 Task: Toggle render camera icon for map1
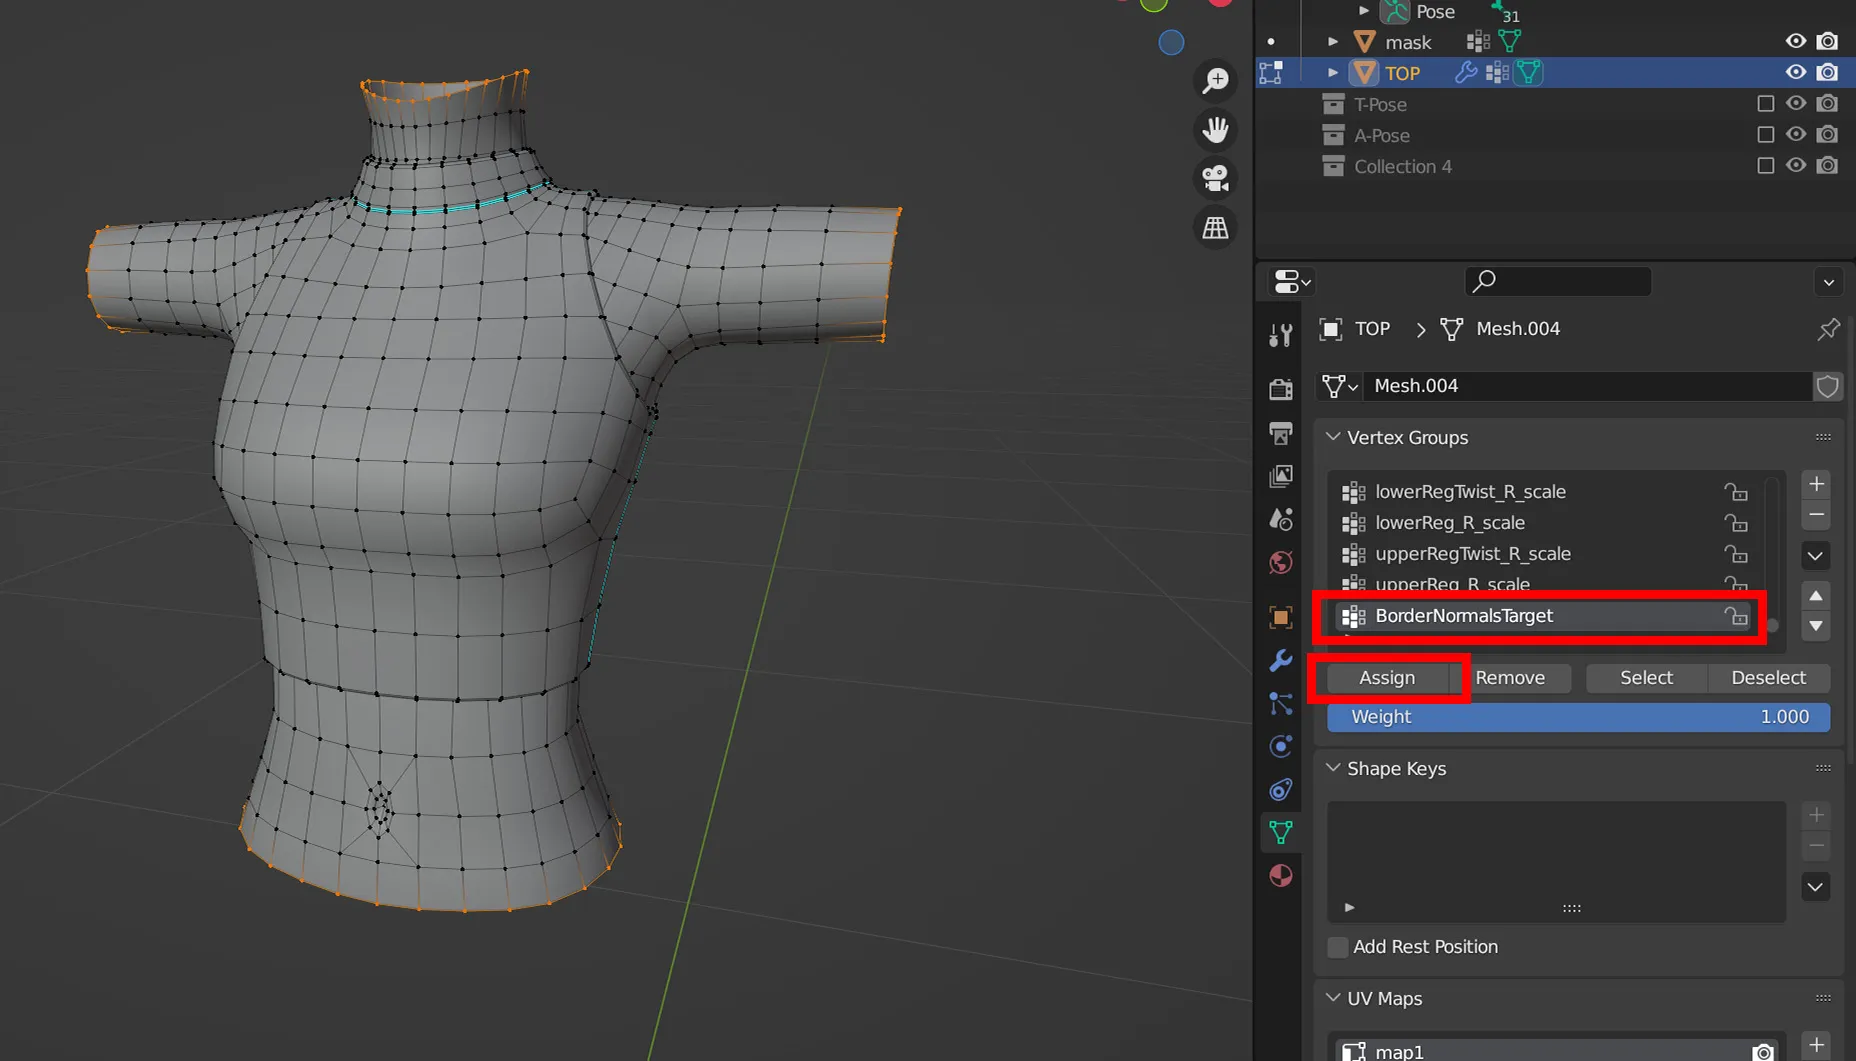[1763, 1051]
